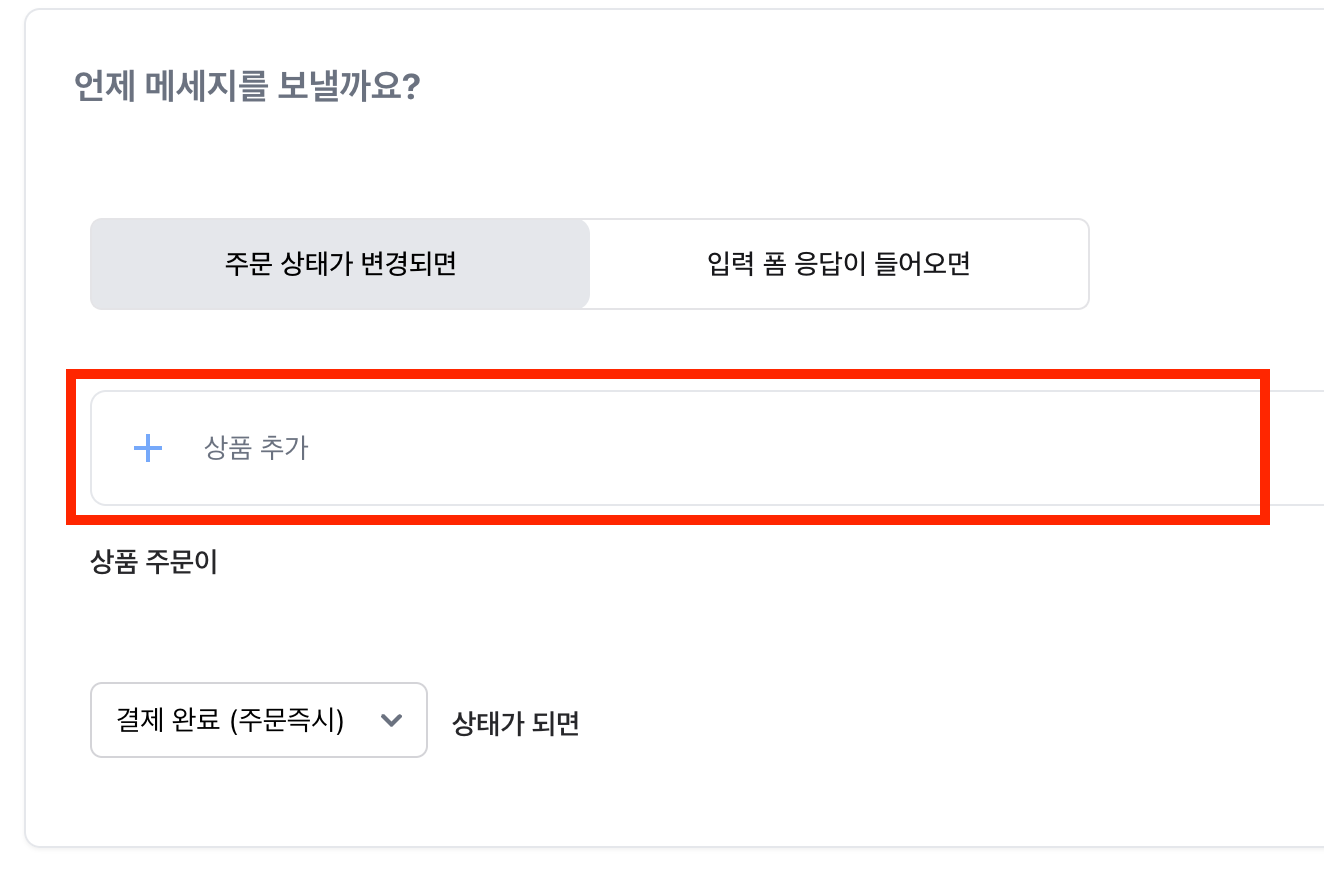Activate the right segment of the trigger switcher

click(x=838, y=264)
